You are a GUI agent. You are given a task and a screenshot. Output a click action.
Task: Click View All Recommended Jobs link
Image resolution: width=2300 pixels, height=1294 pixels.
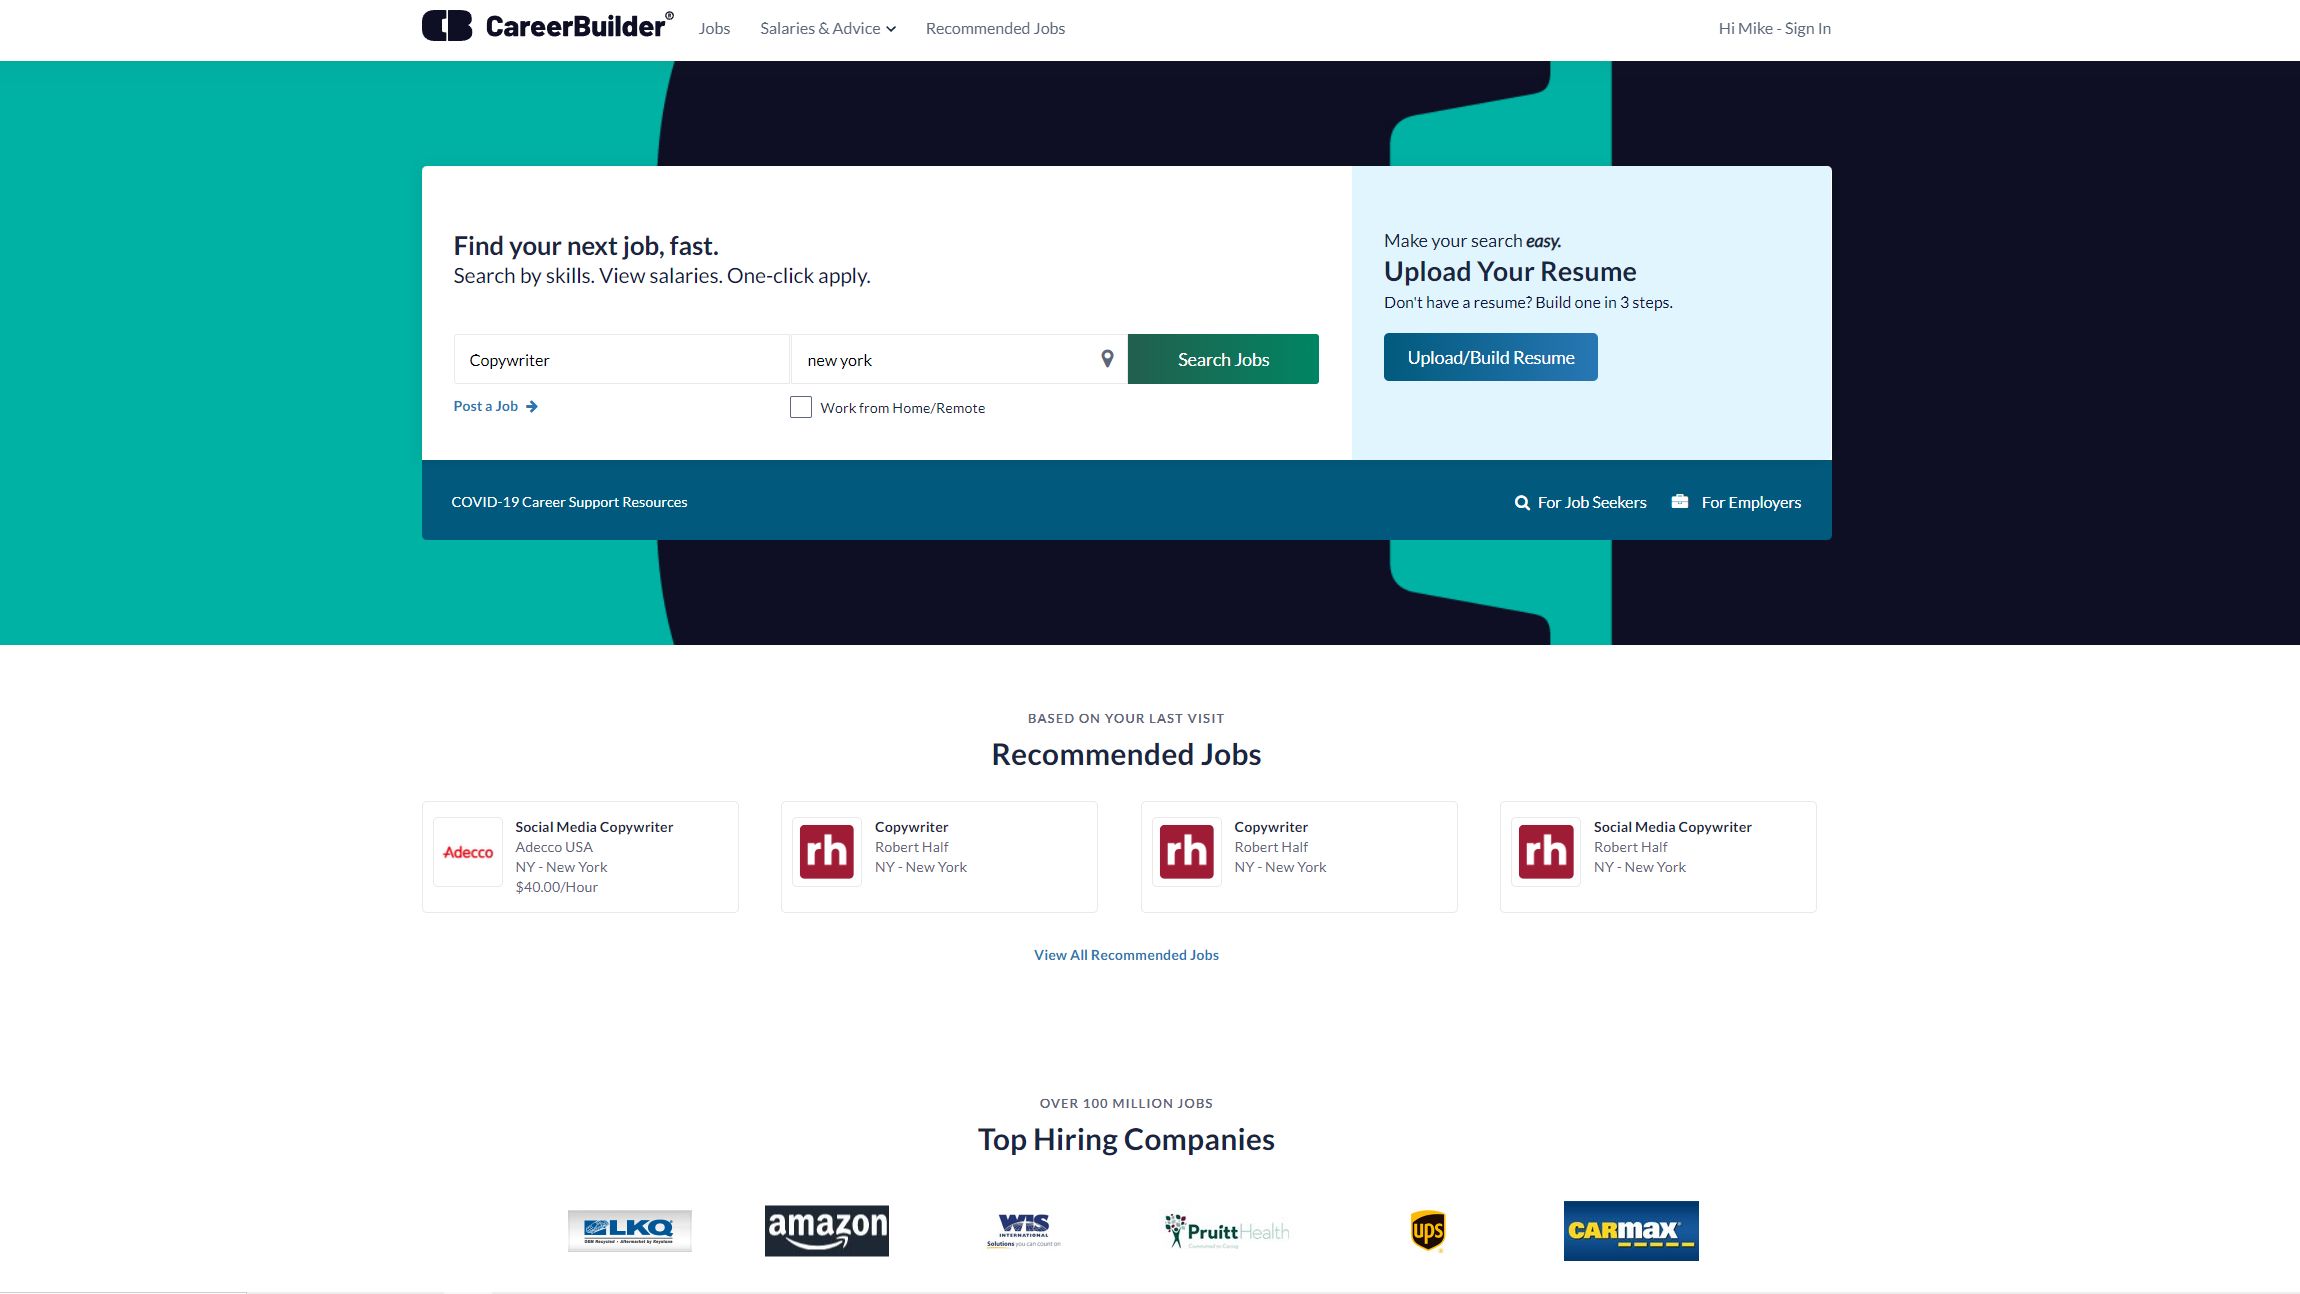(x=1126, y=954)
